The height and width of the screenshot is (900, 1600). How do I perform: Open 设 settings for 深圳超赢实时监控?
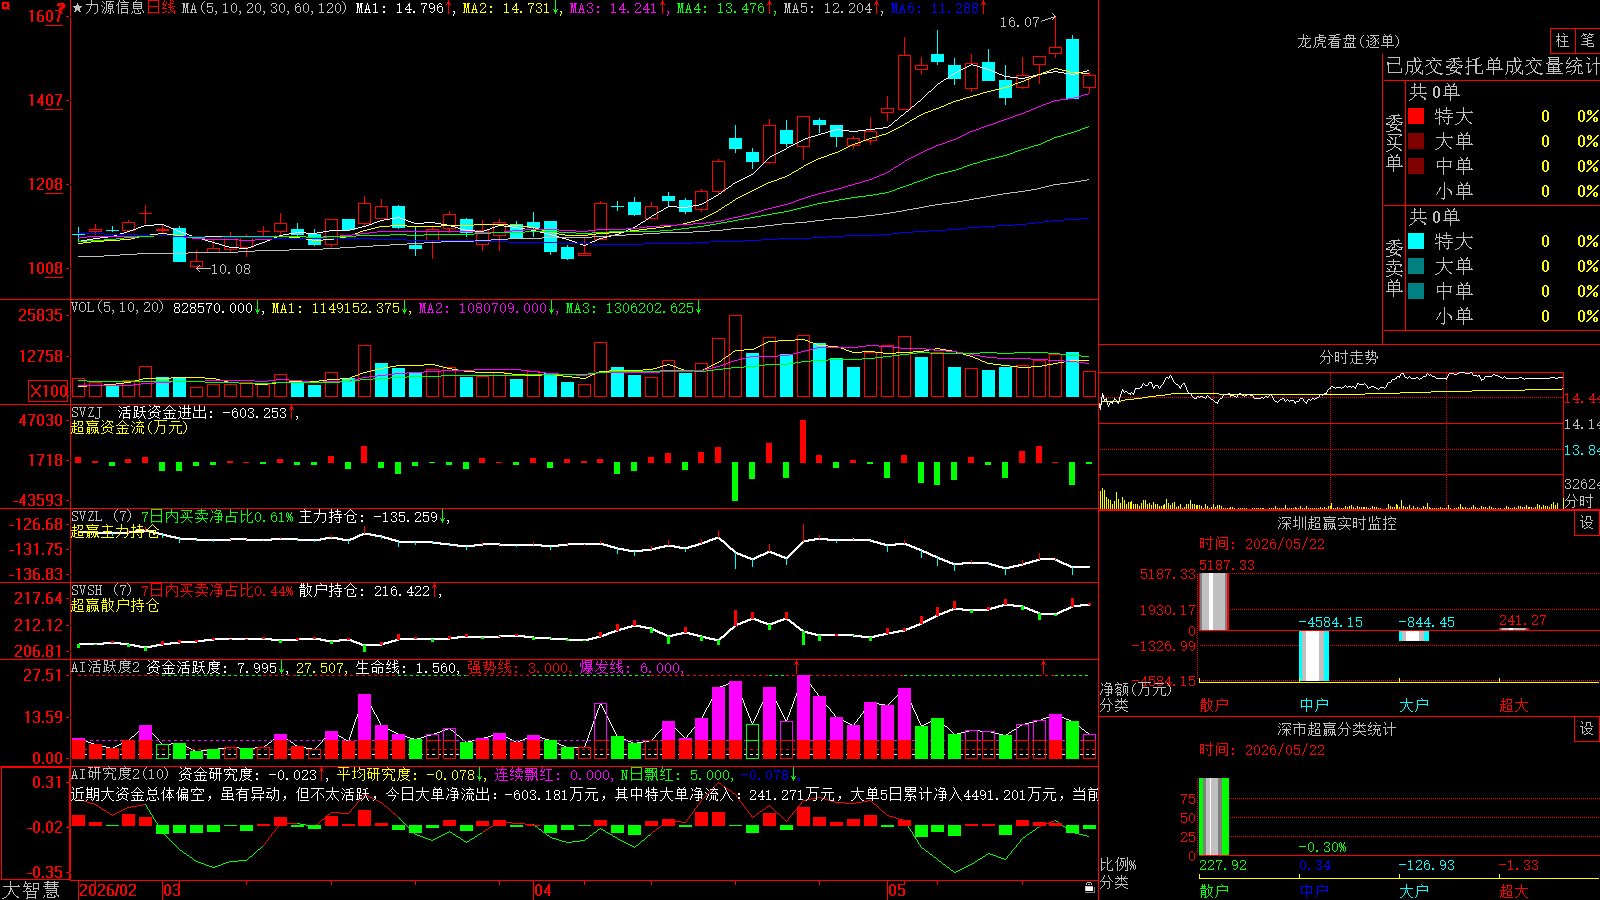click(x=1587, y=523)
